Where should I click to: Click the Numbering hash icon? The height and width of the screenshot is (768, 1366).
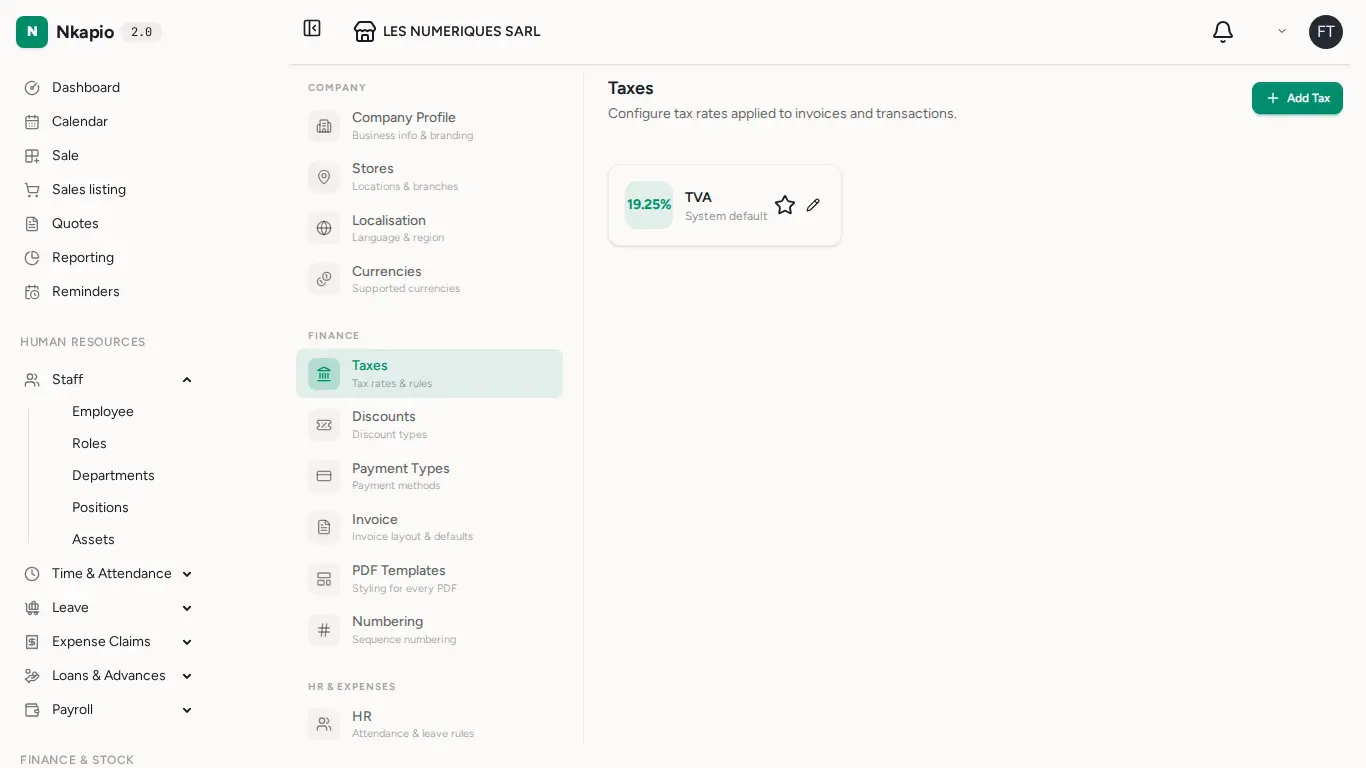(x=324, y=630)
